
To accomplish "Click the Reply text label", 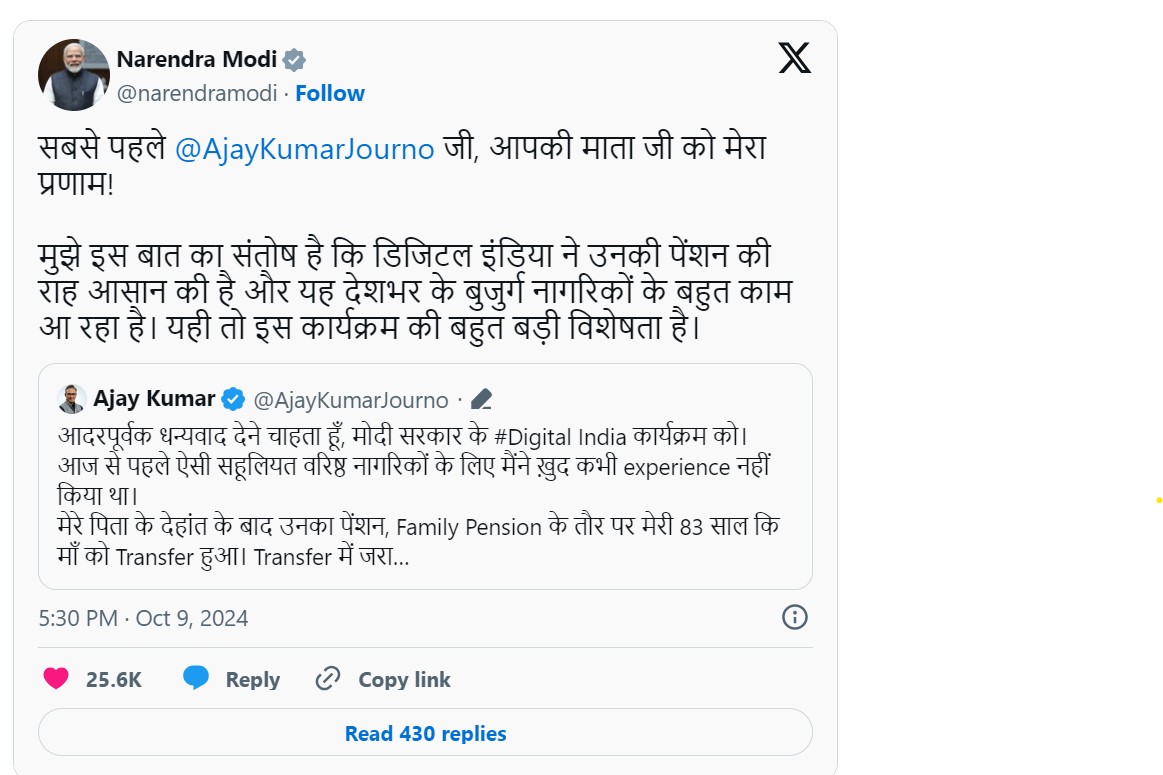I will 252,680.
